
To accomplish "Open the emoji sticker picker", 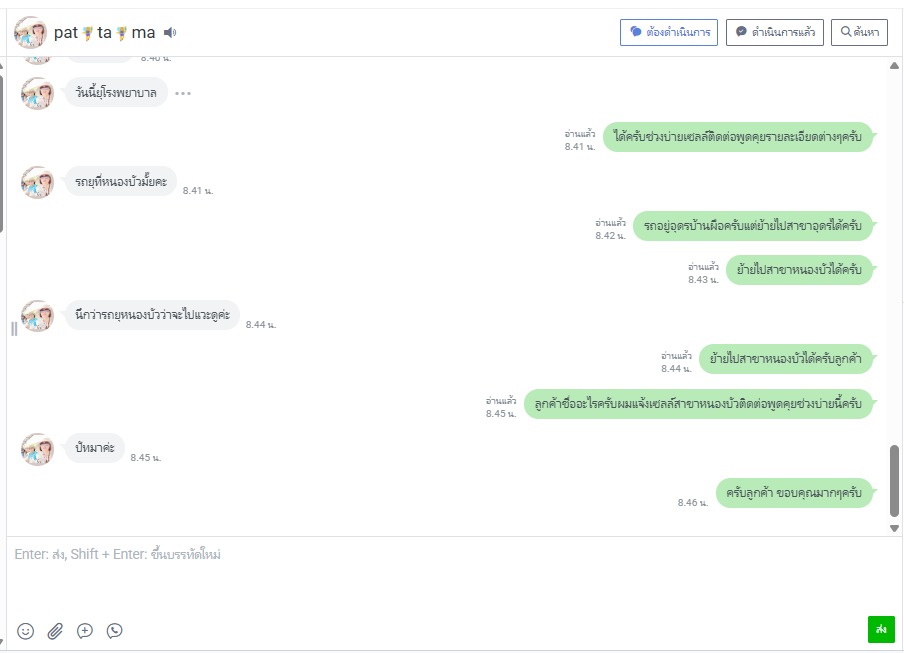I will [x=25, y=631].
